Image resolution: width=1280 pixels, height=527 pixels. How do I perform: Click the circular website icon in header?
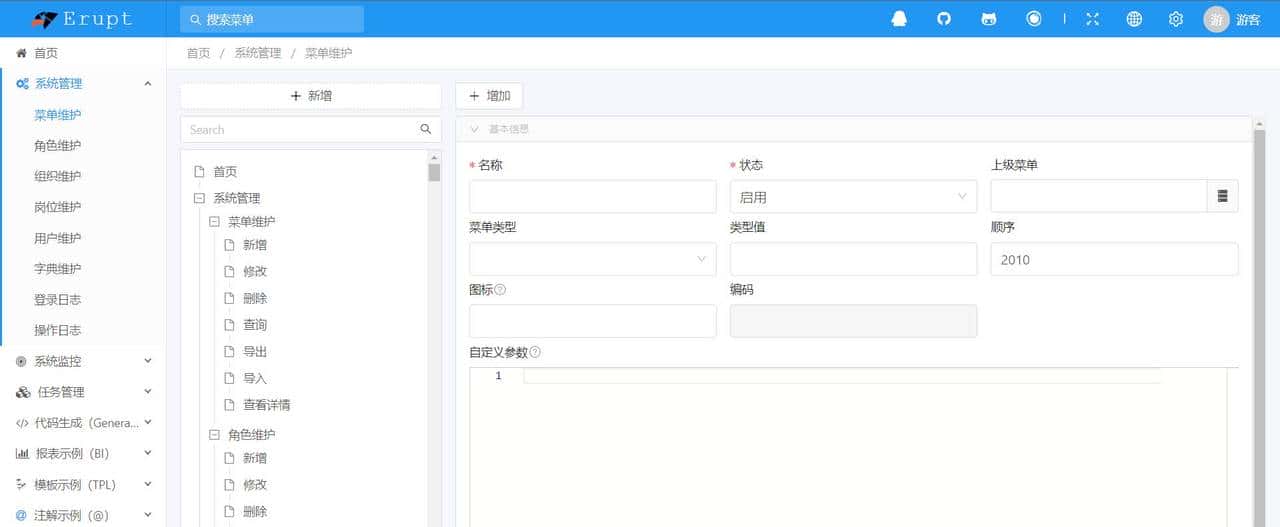pyautogui.click(x=1034, y=19)
